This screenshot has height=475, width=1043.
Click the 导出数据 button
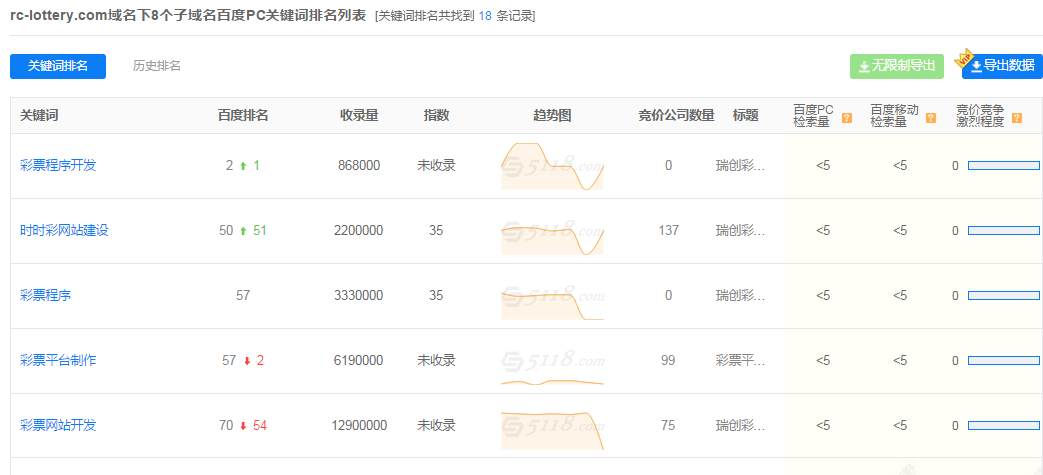point(1002,66)
